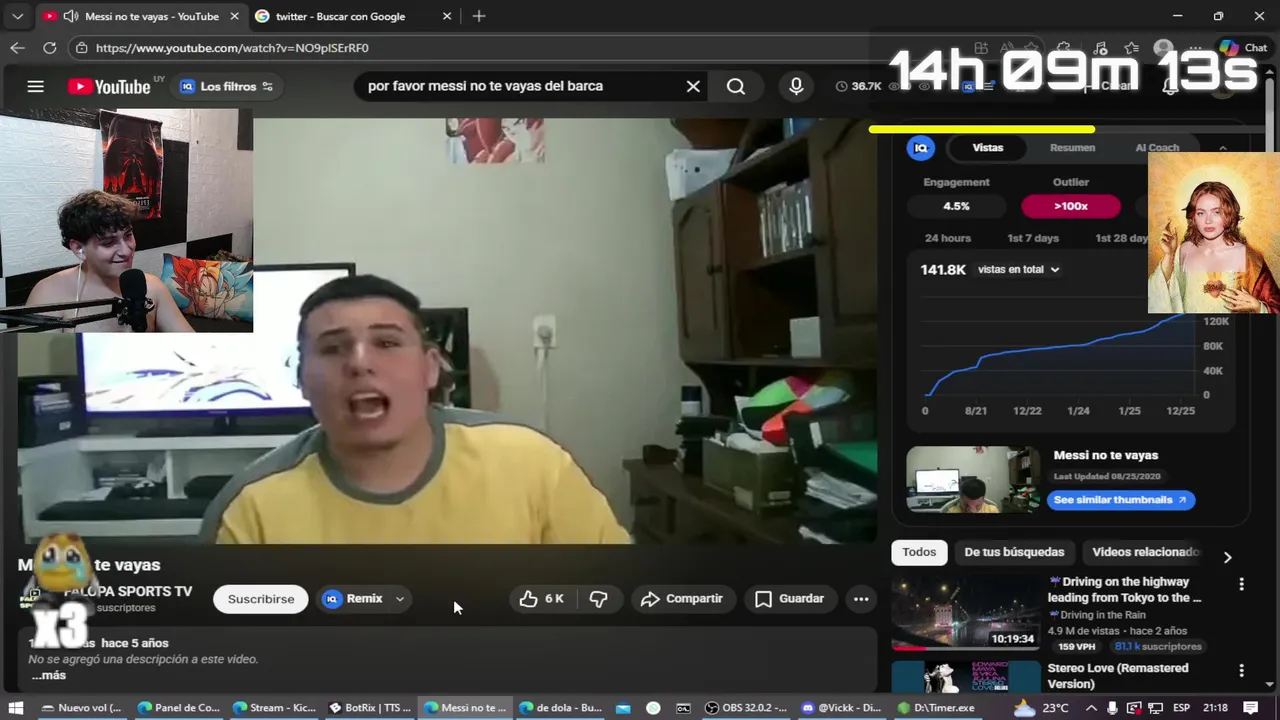Image resolution: width=1280 pixels, height=720 pixels.
Task: Select the Resumen tab in vidIQ
Action: [x=1072, y=148]
